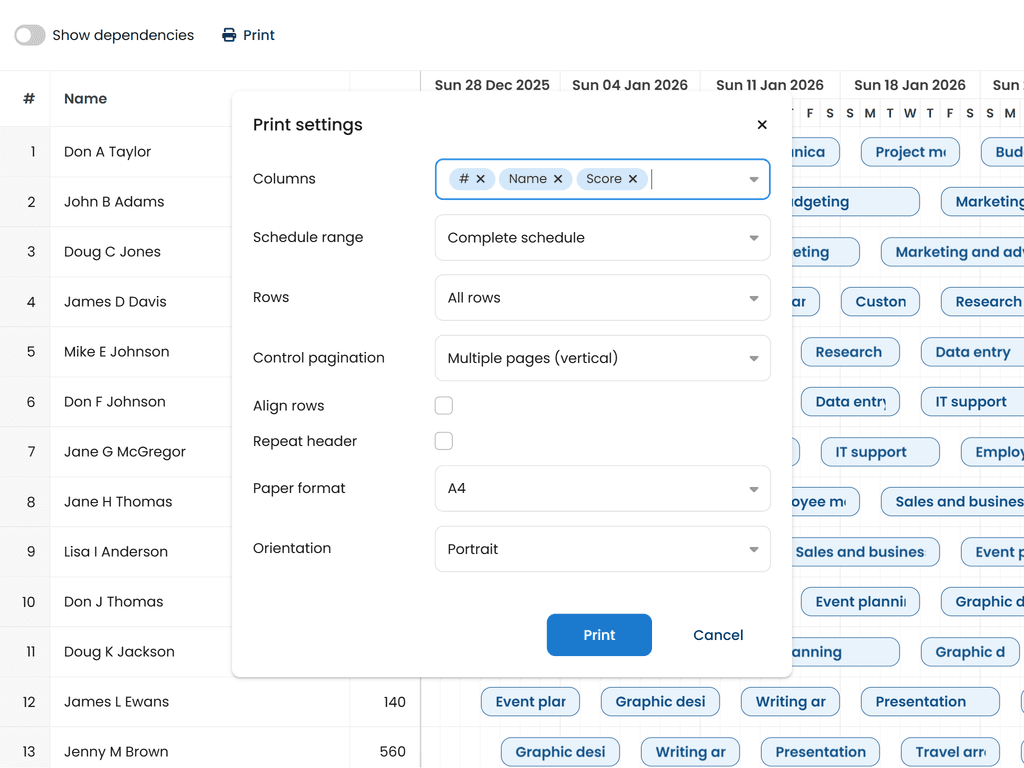Click the printer icon in toolbar

click(230, 35)
